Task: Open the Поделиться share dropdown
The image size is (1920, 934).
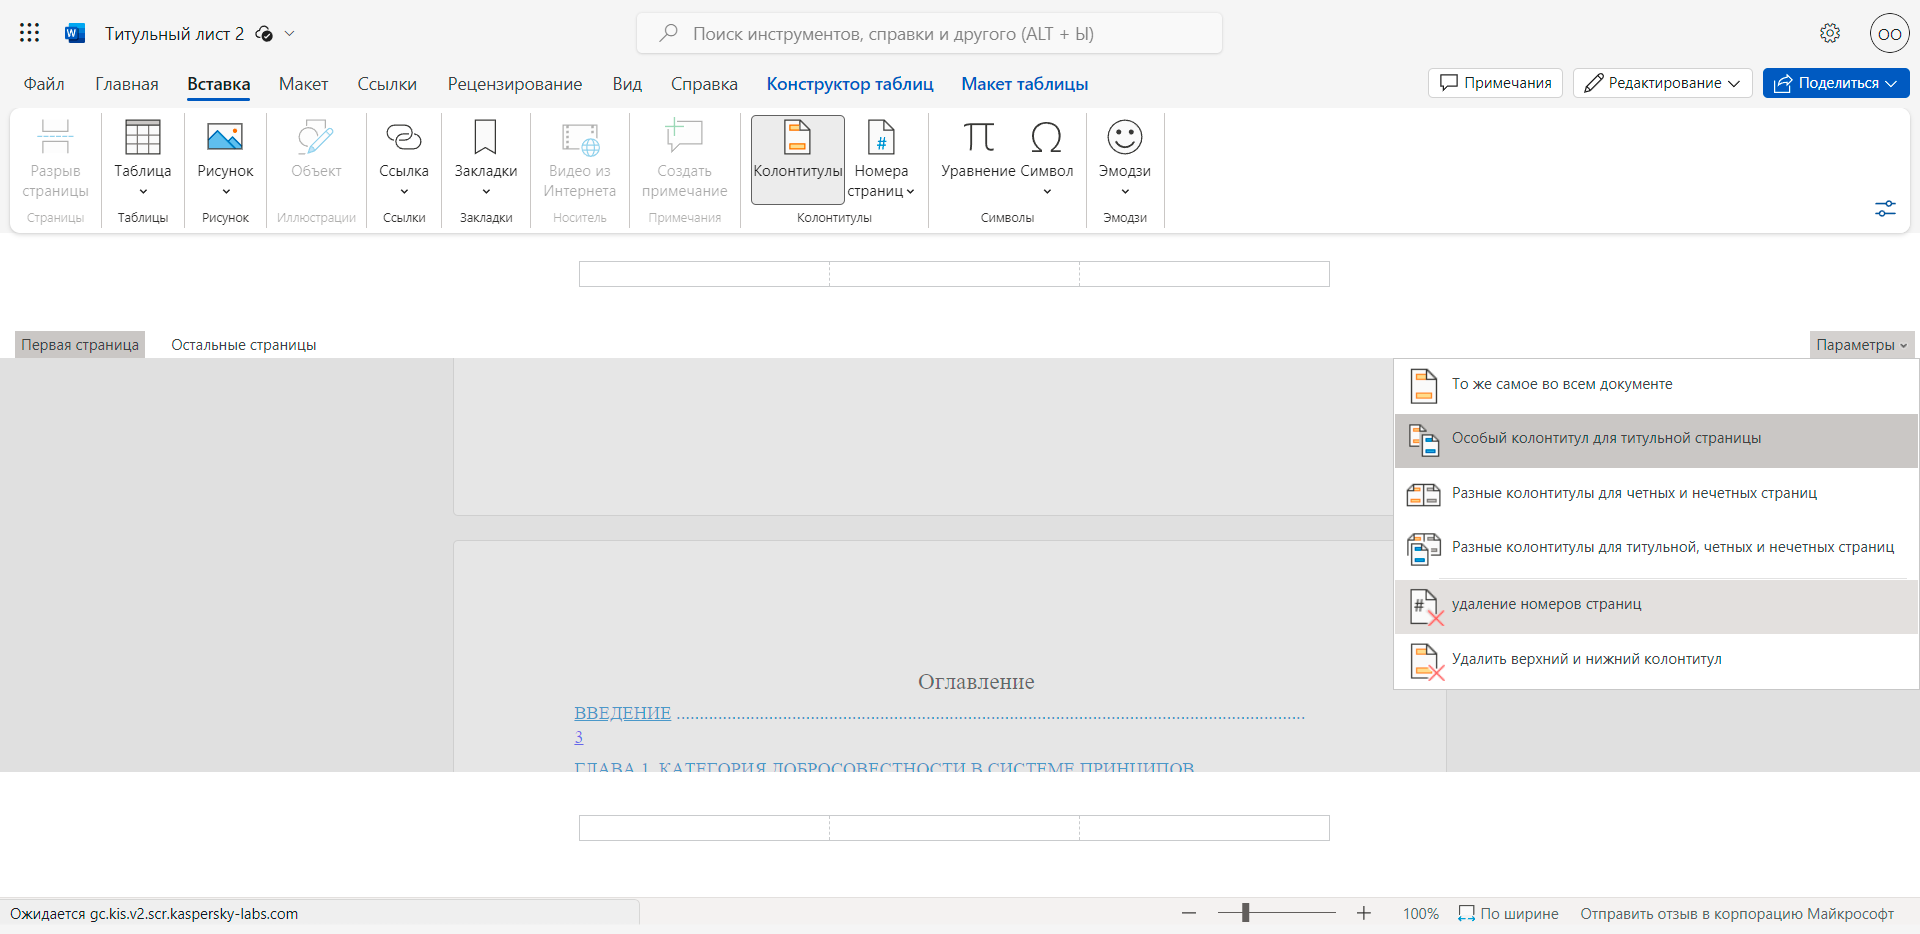Action: click(1836, 83)
